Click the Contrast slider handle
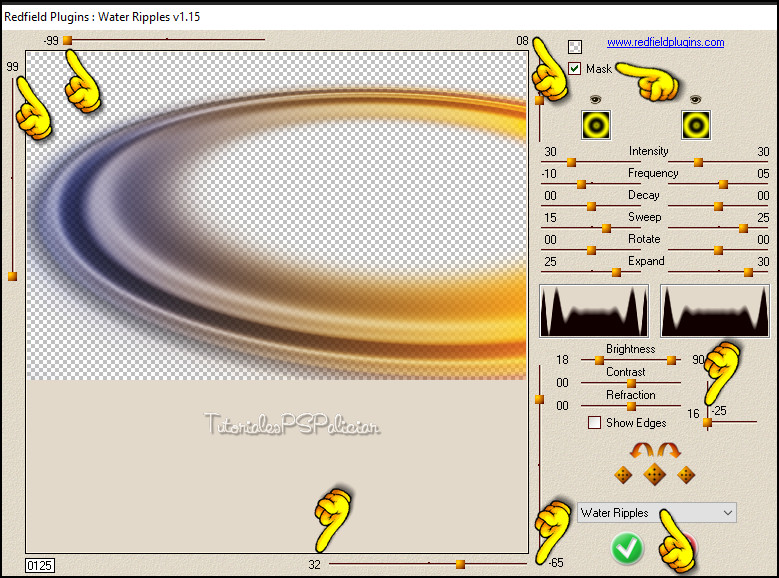Screen dimensions: 779x578 tap(631, 383)
